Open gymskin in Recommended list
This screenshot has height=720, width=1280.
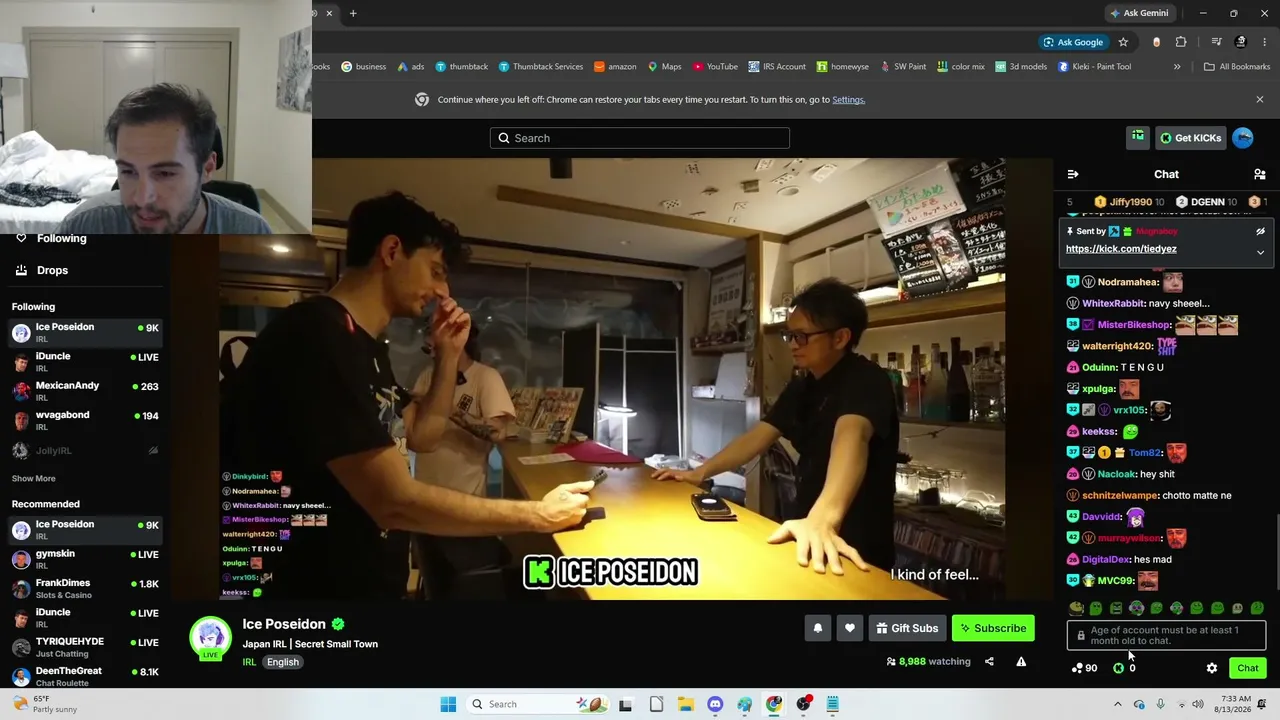coord(85,559)
